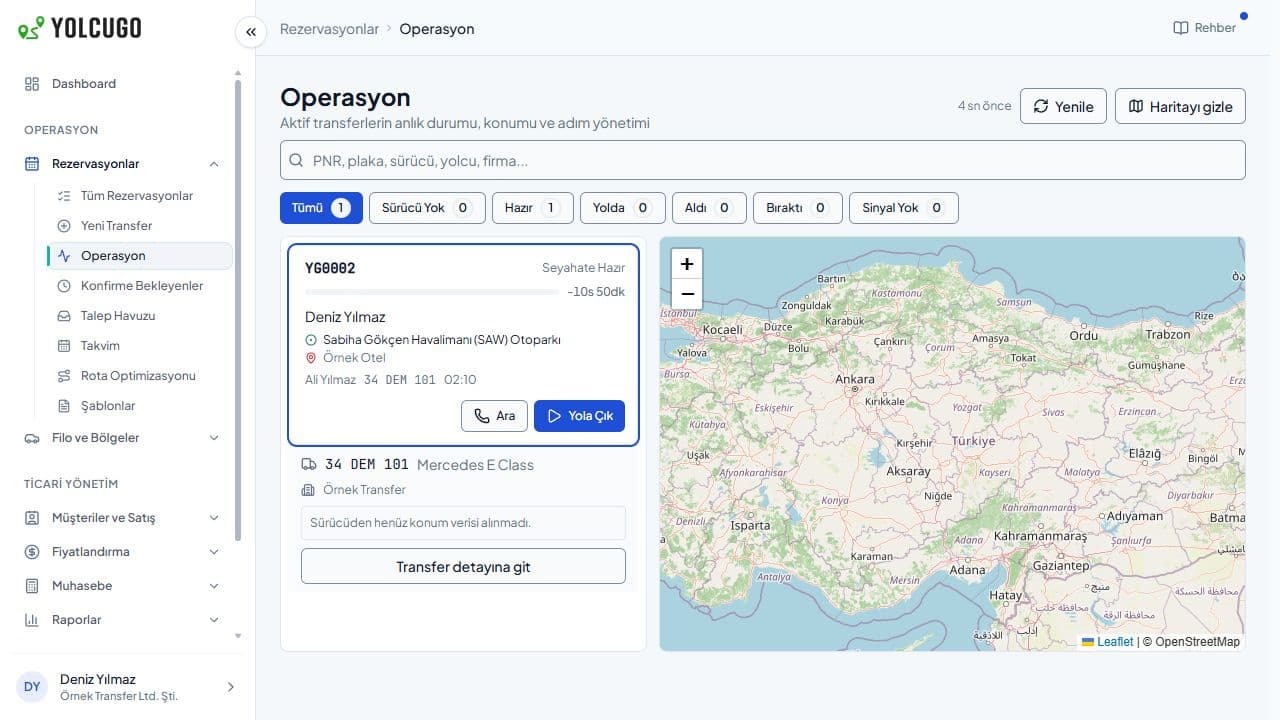Click the Raporlar bar chart icon
The width and height of the screenshot is (1280, 720).
coord(32,620)
